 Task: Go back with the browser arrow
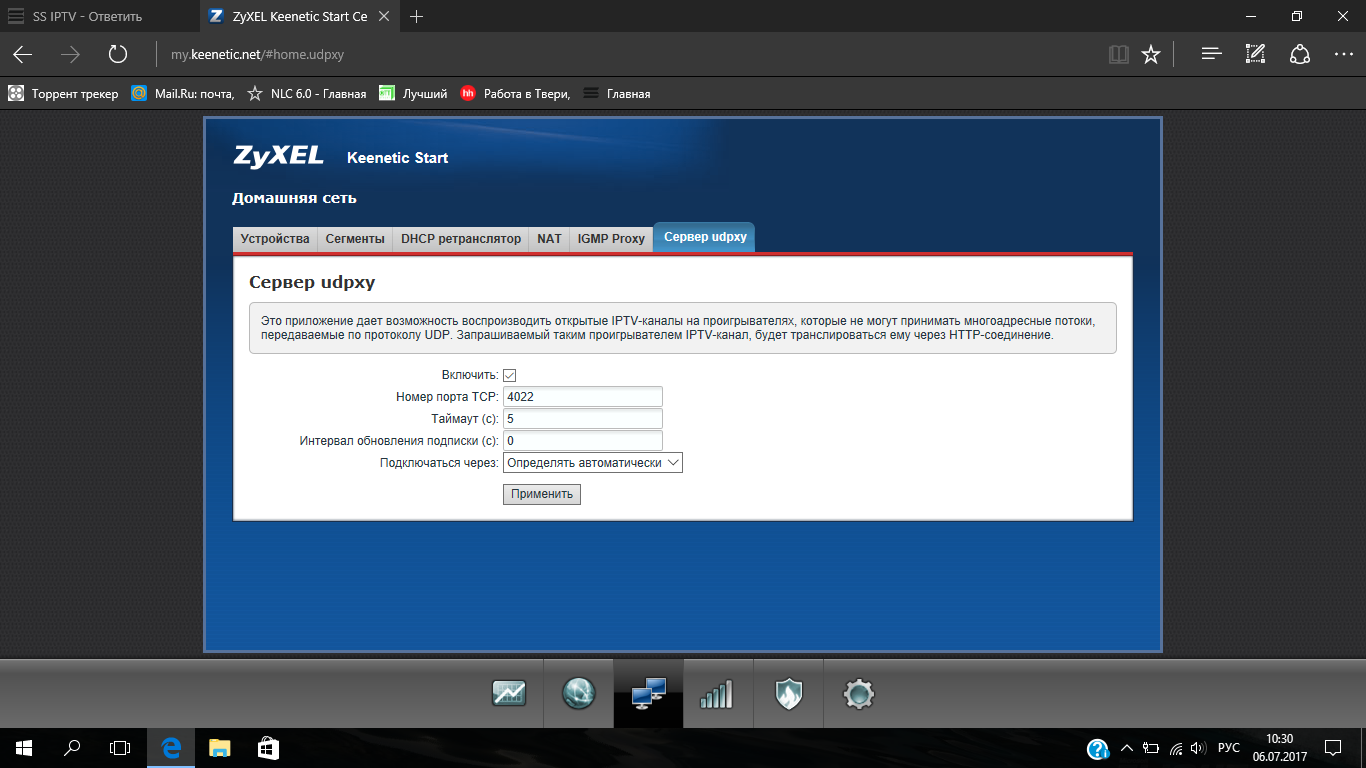tap(22, 54)
